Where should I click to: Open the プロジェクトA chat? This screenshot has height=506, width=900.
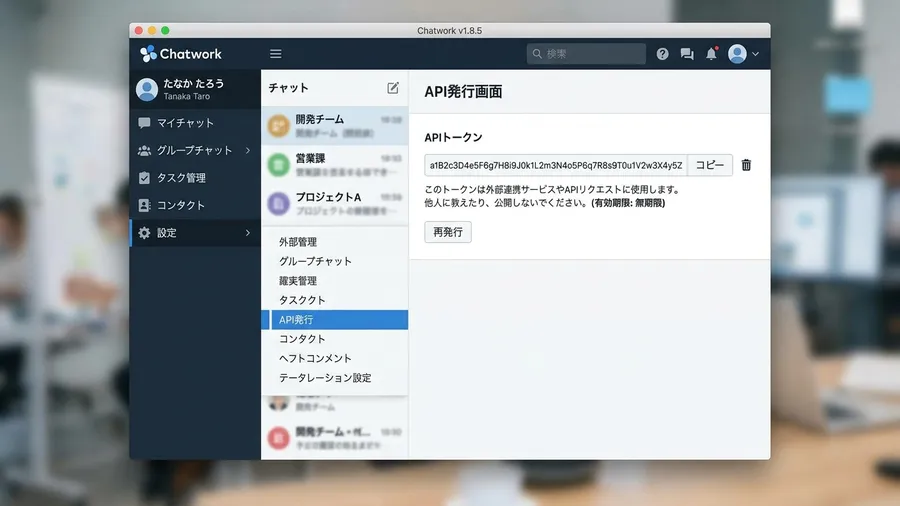pyautogui.click(x=335, y=203)
